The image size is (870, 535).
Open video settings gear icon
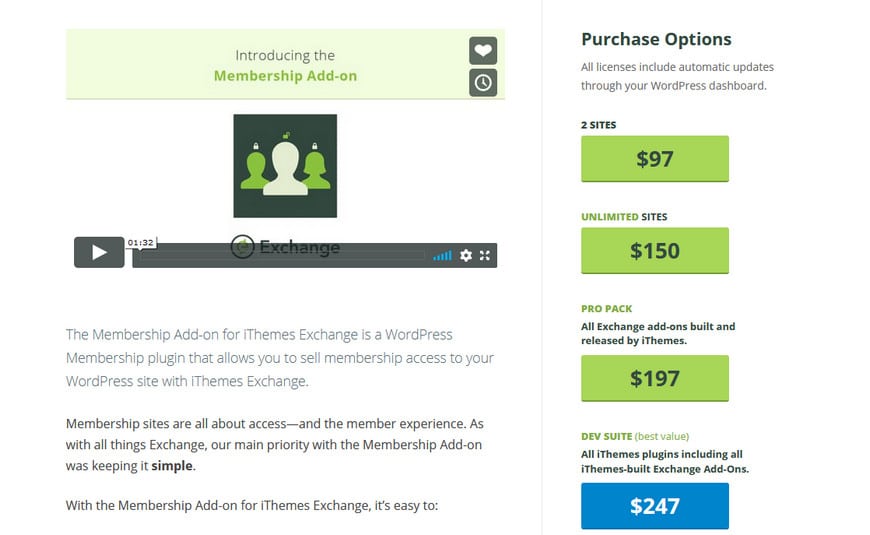(x=466, y=255)
